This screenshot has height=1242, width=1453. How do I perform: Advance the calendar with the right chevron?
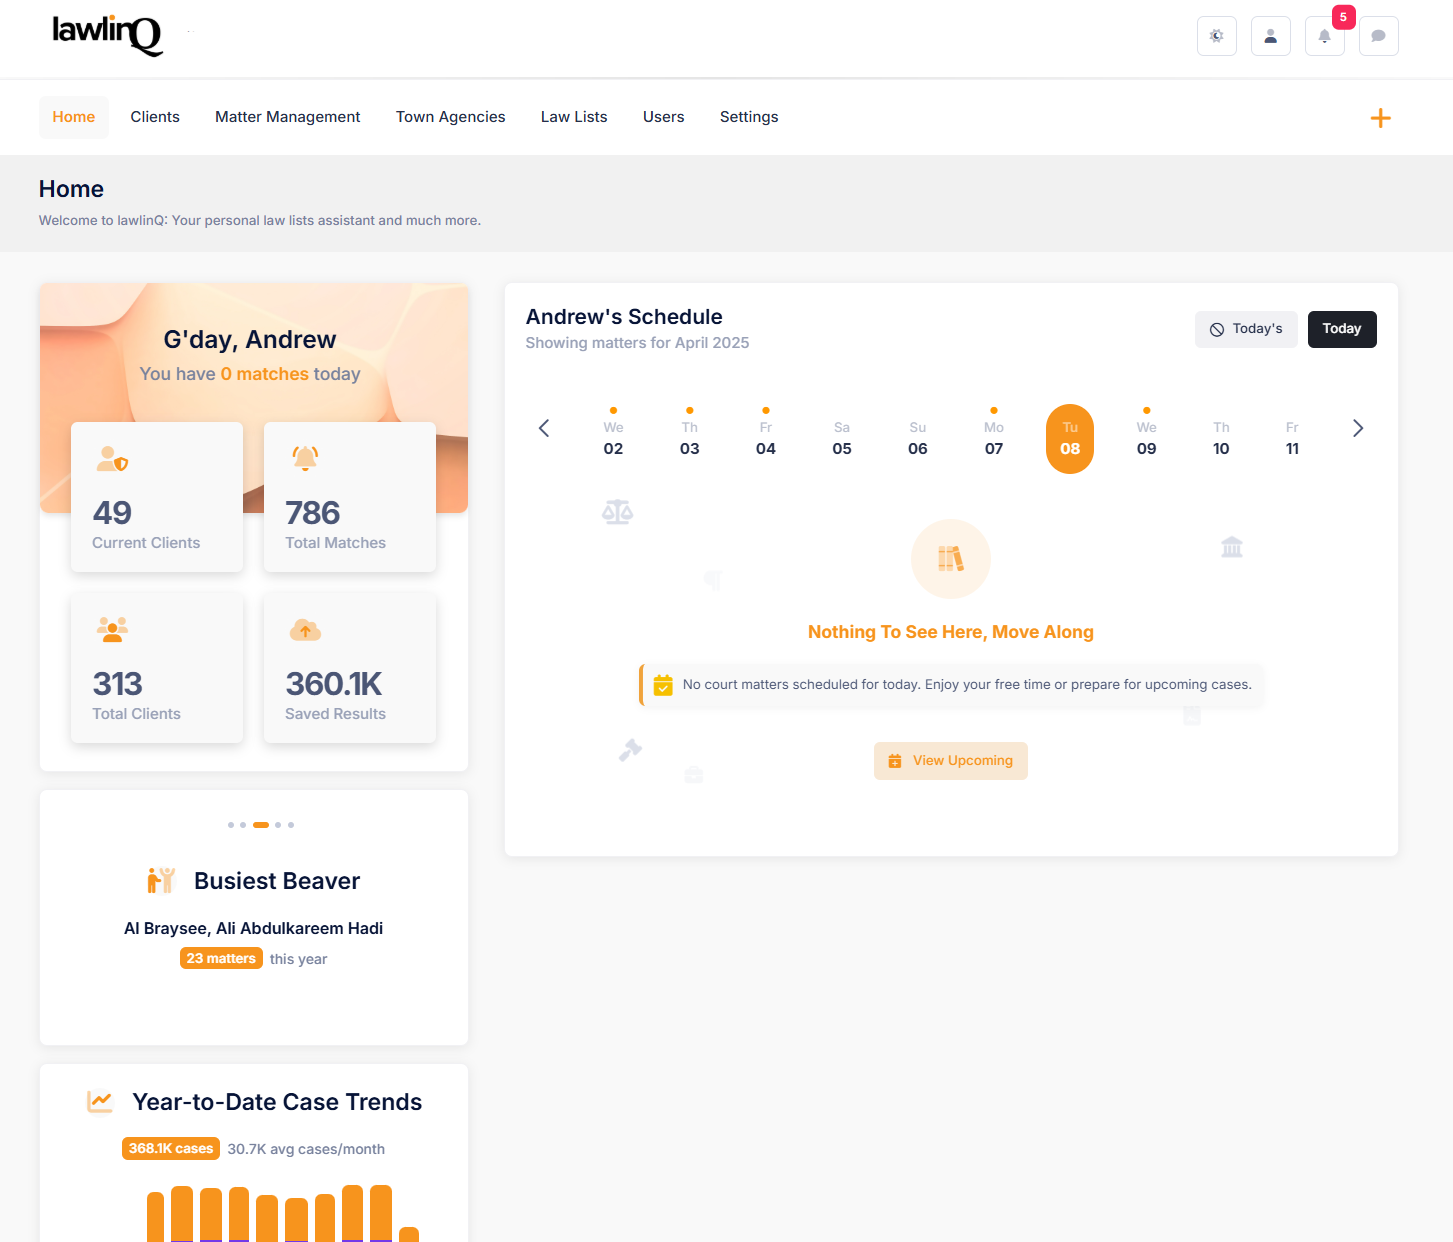pos(1357,428)
